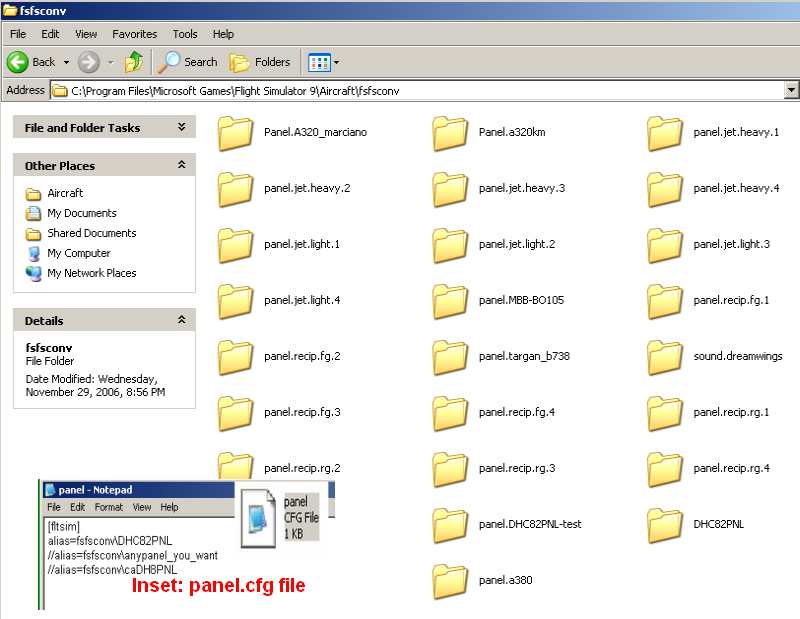Image resolution: width=800 pixels, height=619 pixels.
Task: Open My Network Places link
Action: click(x=91, y=273)
